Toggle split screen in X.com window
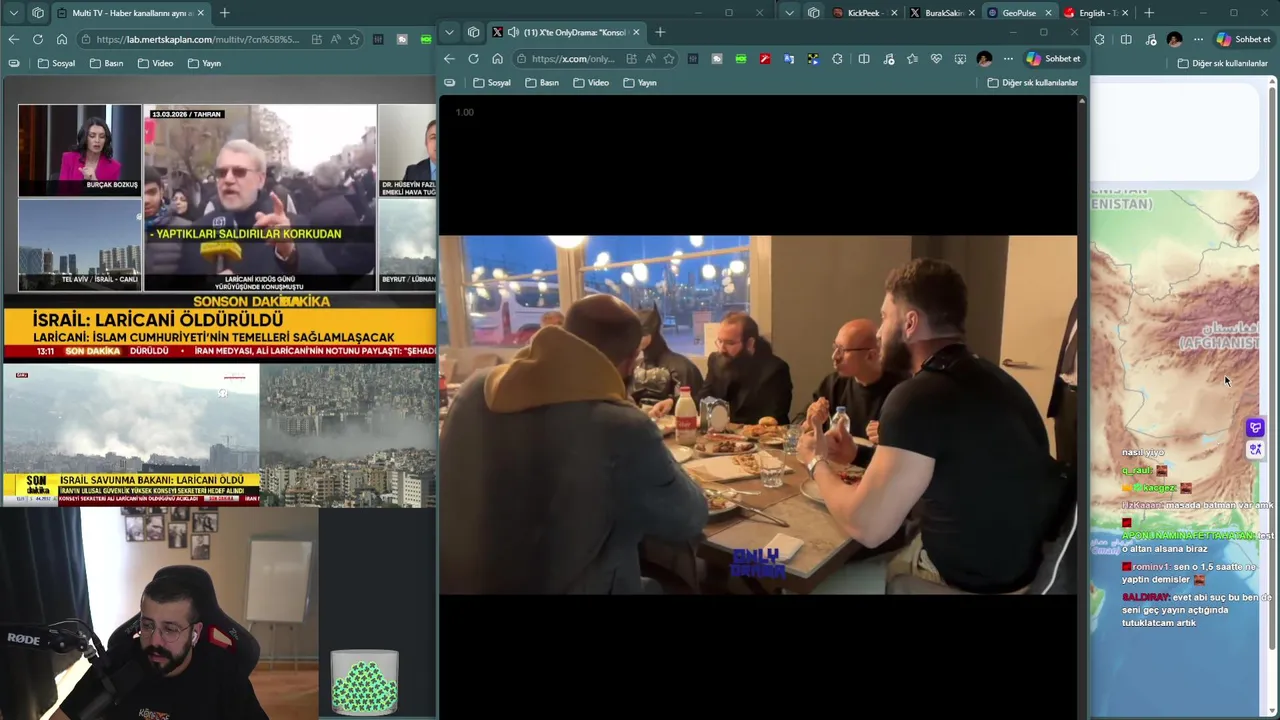Viewport: 1280px width, 720px height. (x=864, y=59)
